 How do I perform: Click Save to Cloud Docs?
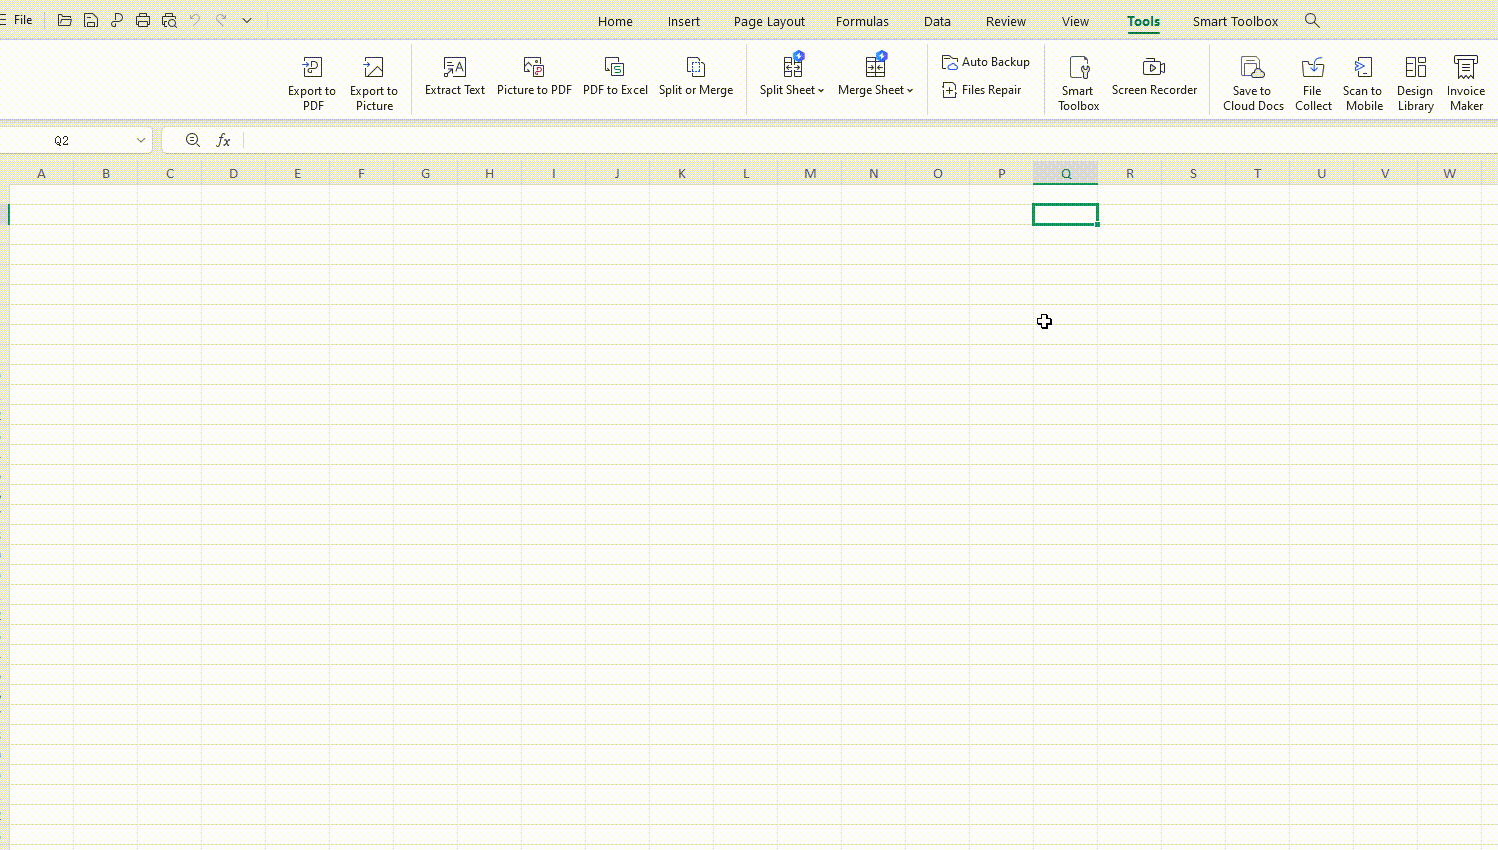tap(1253, 82)
